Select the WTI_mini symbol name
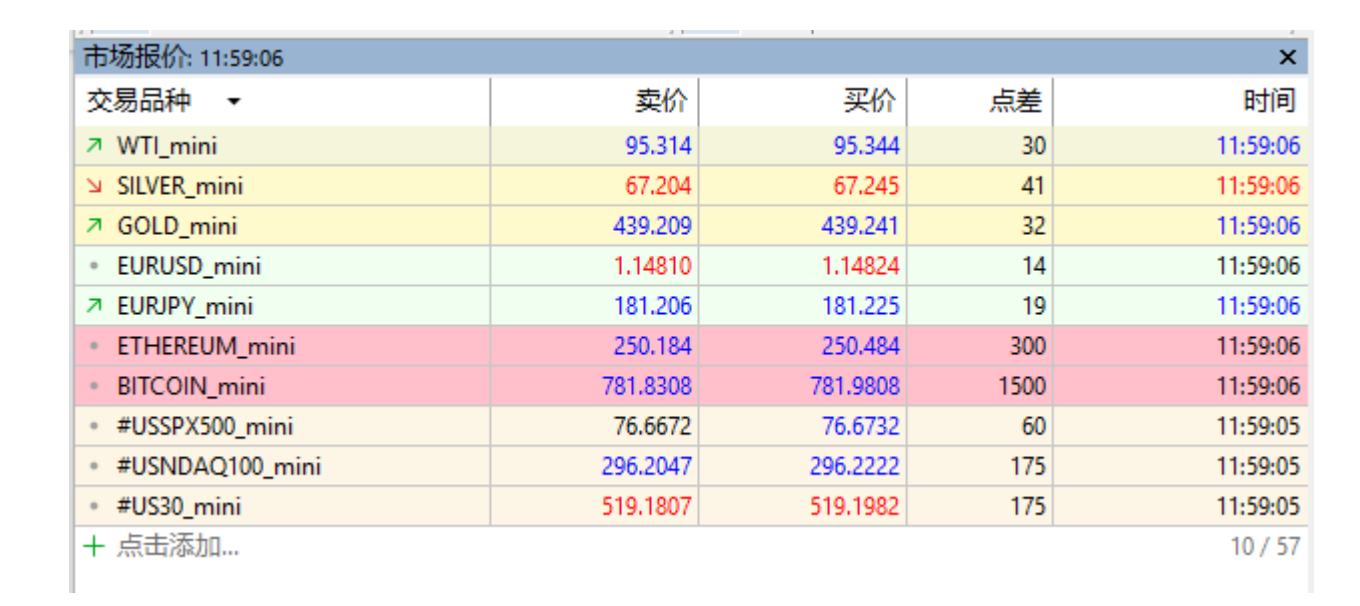The image size is (1360, 606). (167, 146)
